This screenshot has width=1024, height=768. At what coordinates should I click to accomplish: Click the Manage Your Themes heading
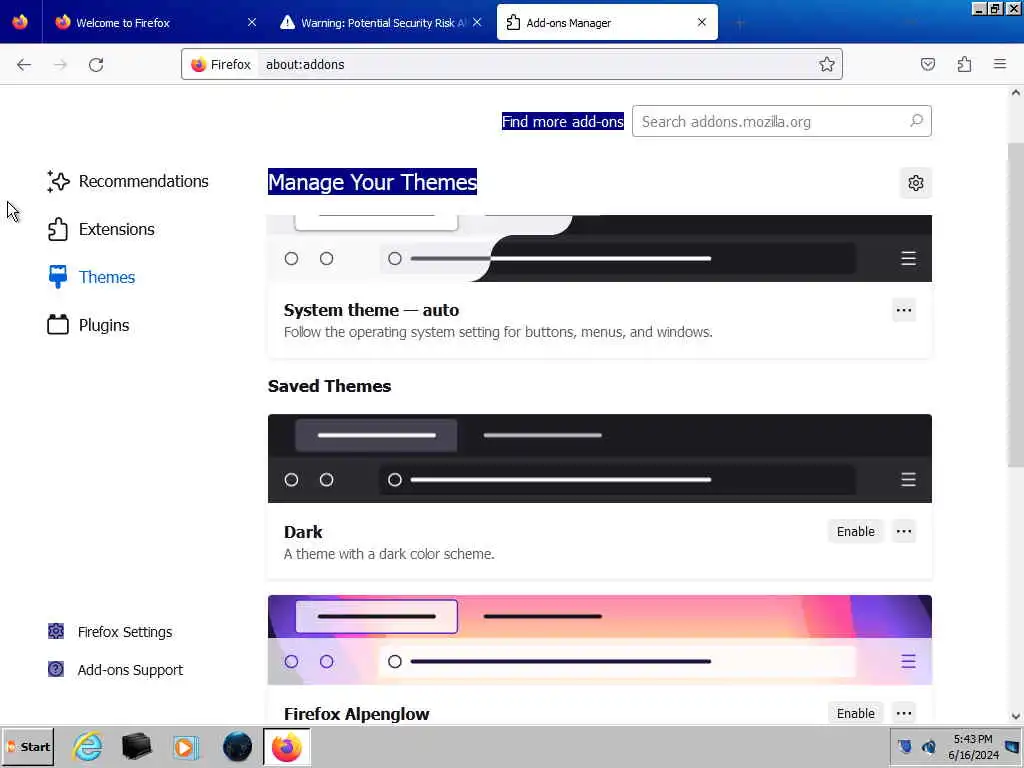(x=372, y=182)
